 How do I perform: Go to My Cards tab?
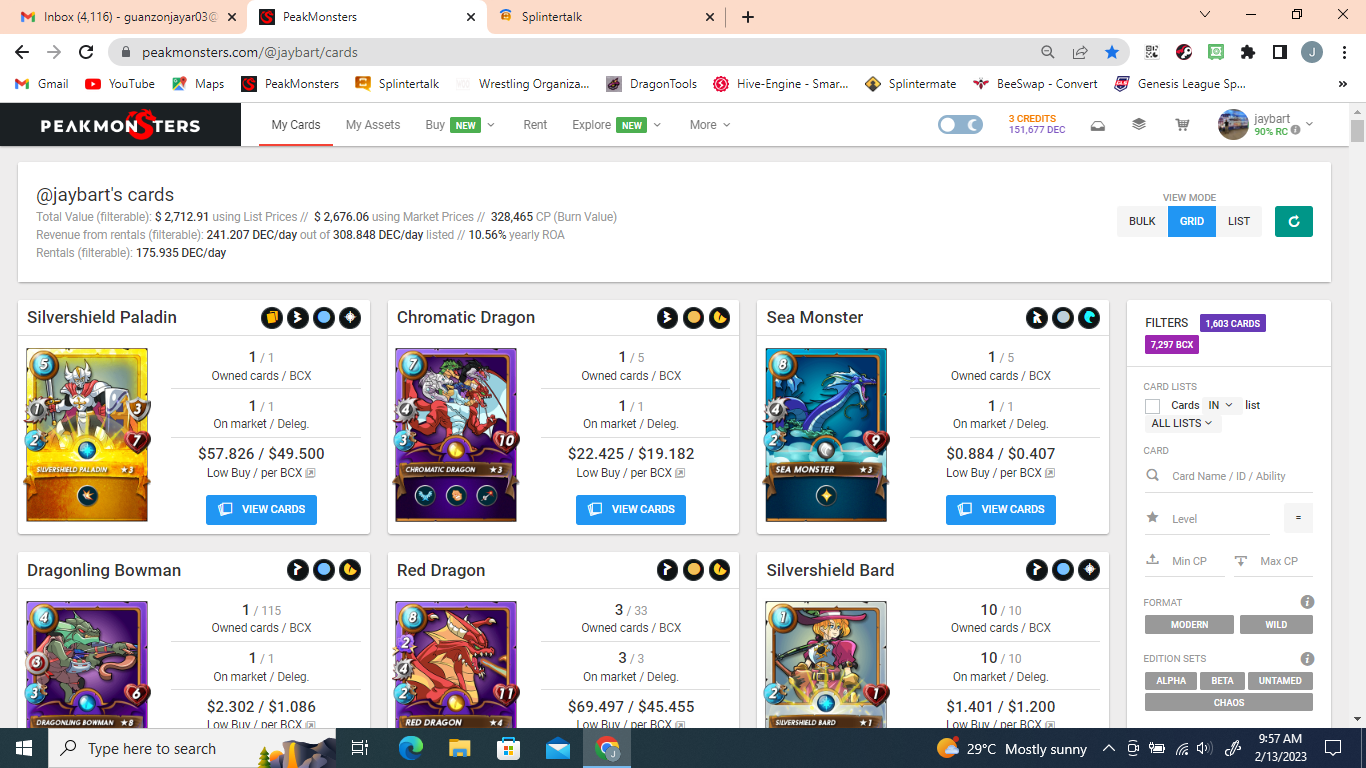point(296,125)
